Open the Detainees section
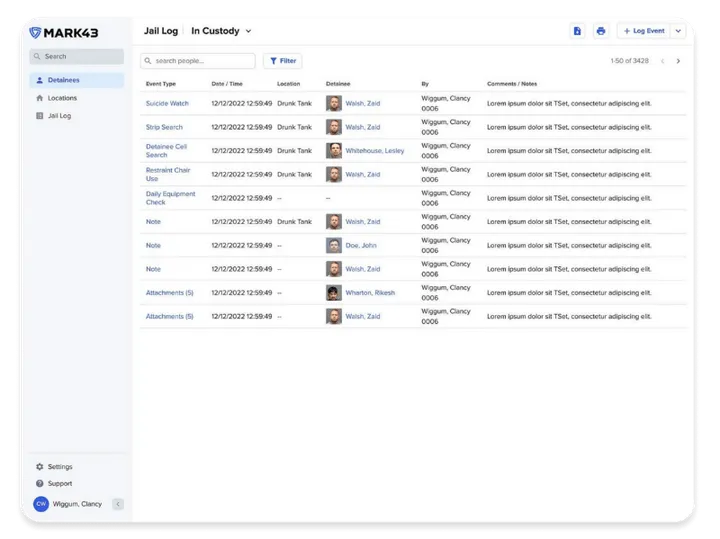The image size is (720, 539). 77,80
